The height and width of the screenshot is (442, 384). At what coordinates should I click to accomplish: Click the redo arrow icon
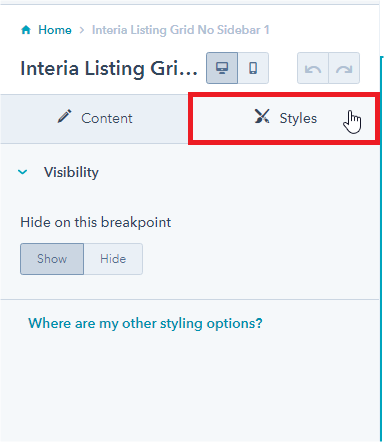(344, 68)
